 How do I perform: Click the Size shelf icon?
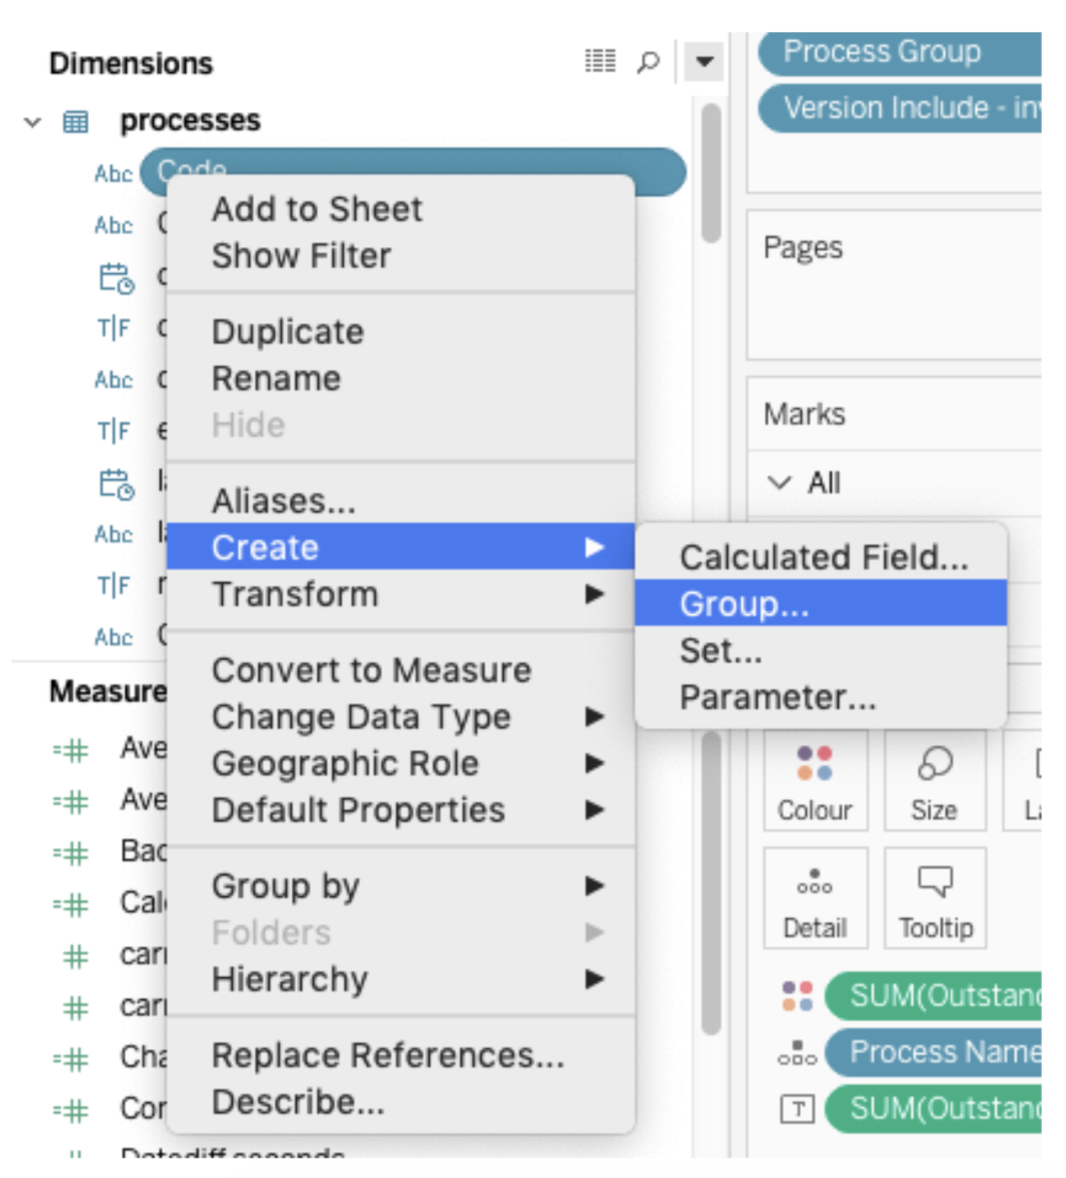(934, 783)
